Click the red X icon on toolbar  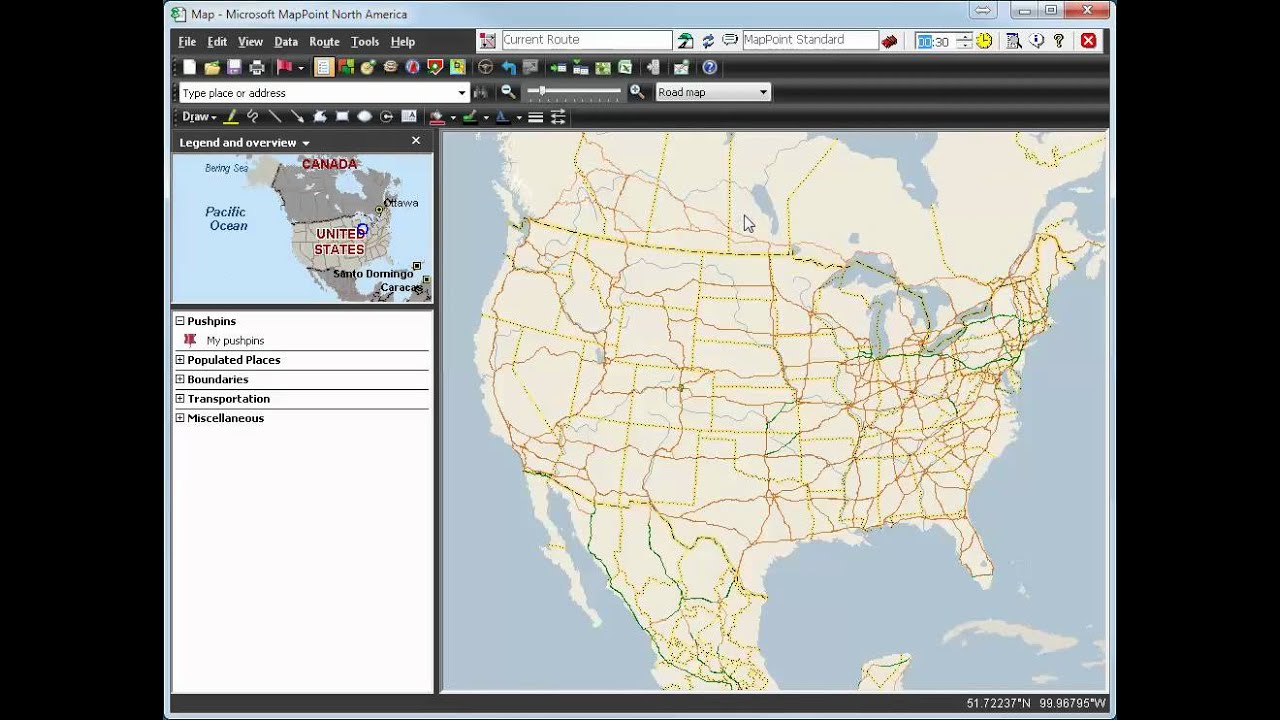coord(1088,41)
